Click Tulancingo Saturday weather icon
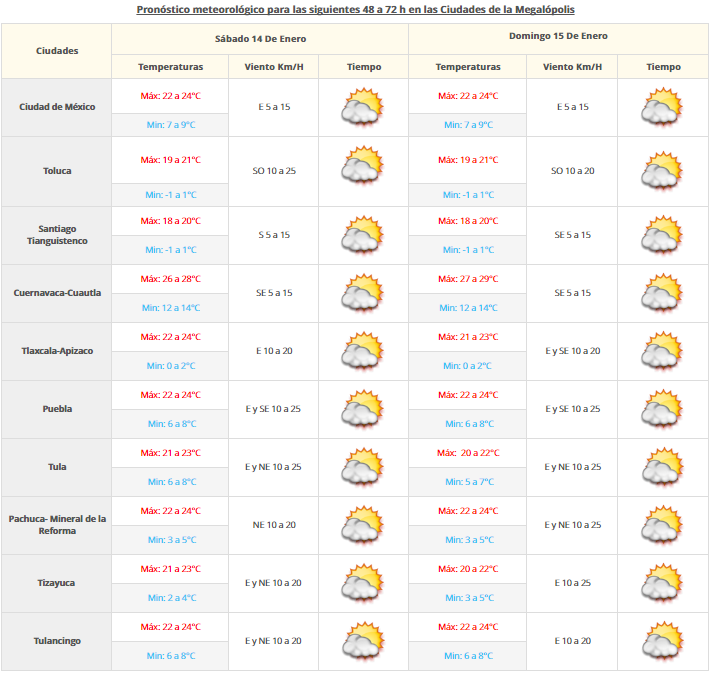Viewport: 709px width, 675px height. click(x=363, y=641)
